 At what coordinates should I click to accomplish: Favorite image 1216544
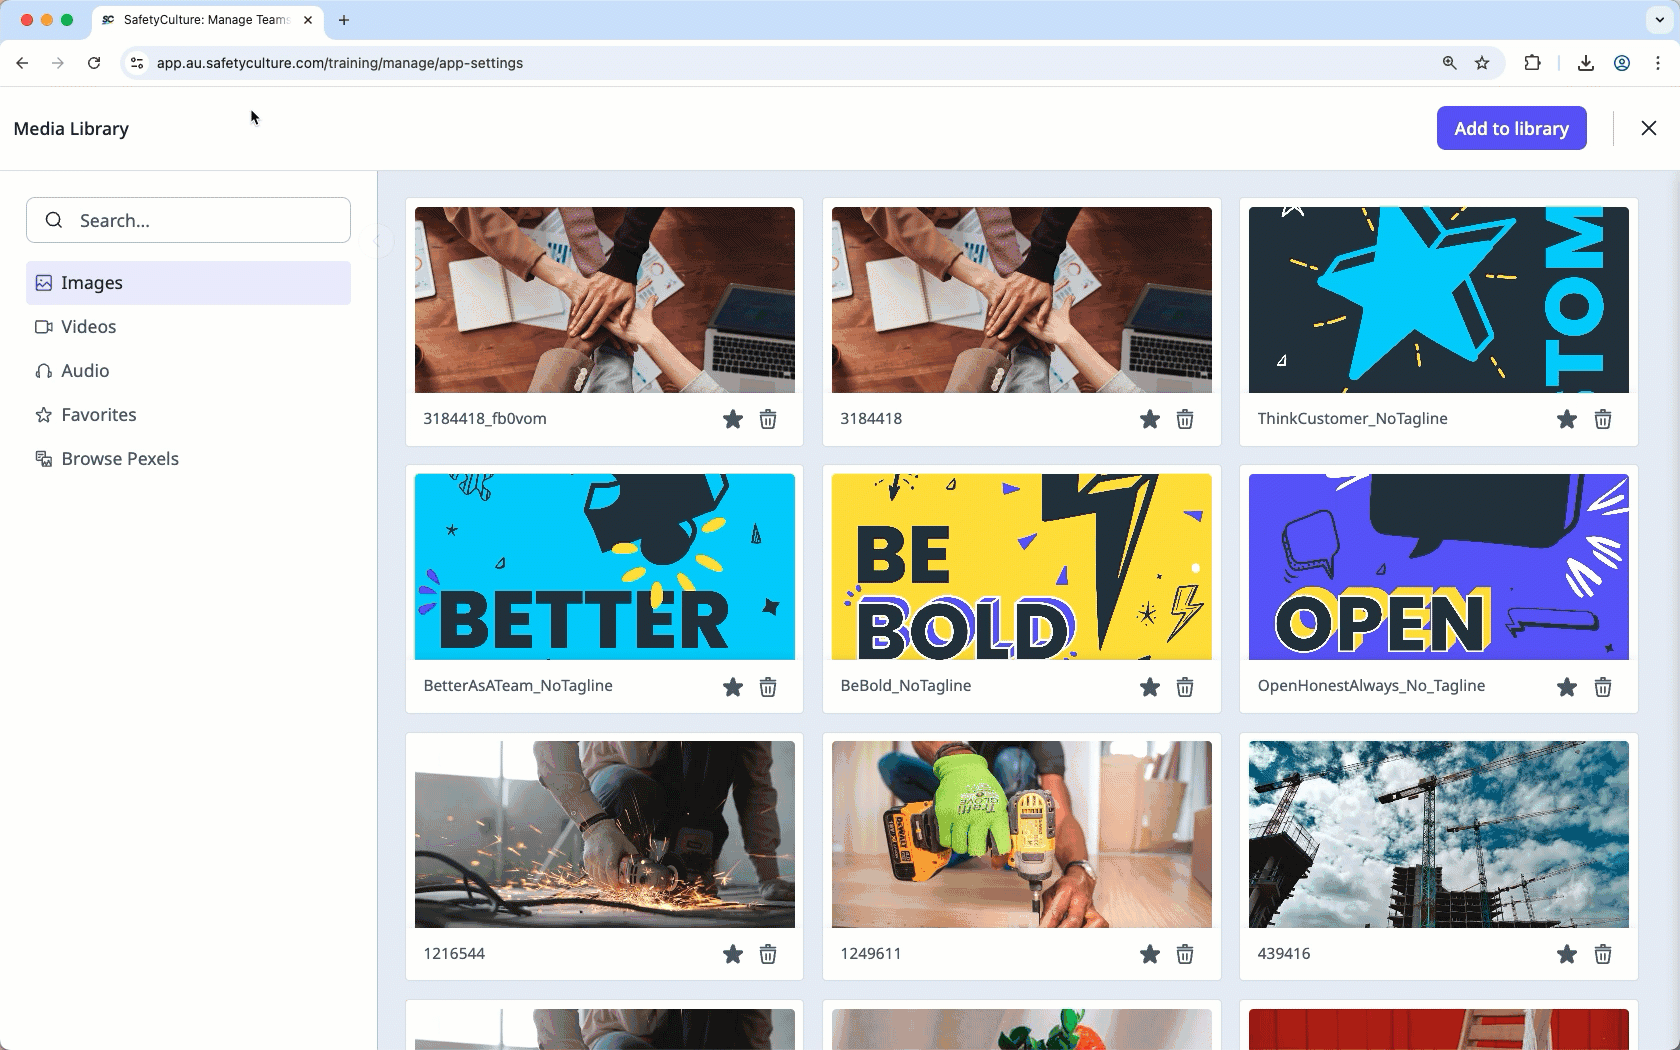click(733, 954)
